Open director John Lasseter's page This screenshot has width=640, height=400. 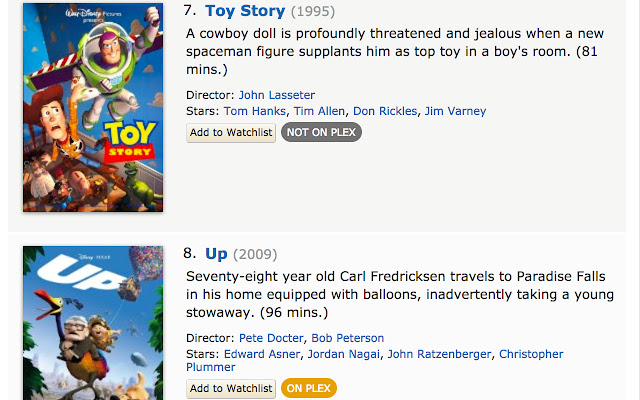point(276,95)
